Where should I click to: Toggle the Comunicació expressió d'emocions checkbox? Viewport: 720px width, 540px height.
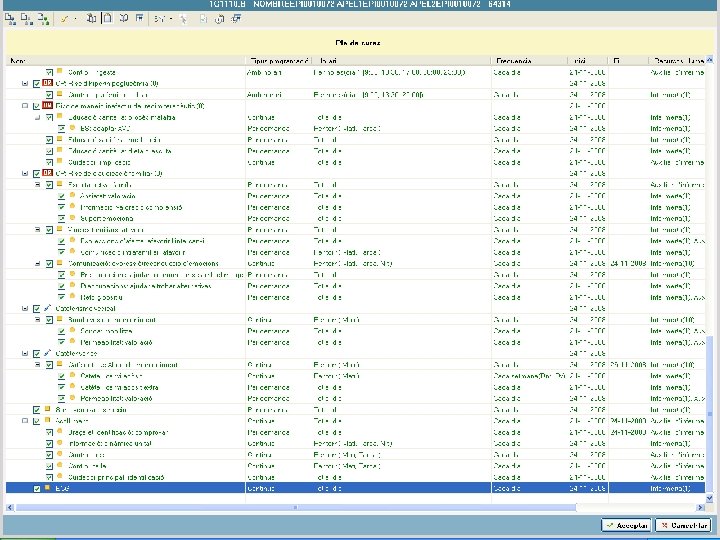click(x=49, y=264)
